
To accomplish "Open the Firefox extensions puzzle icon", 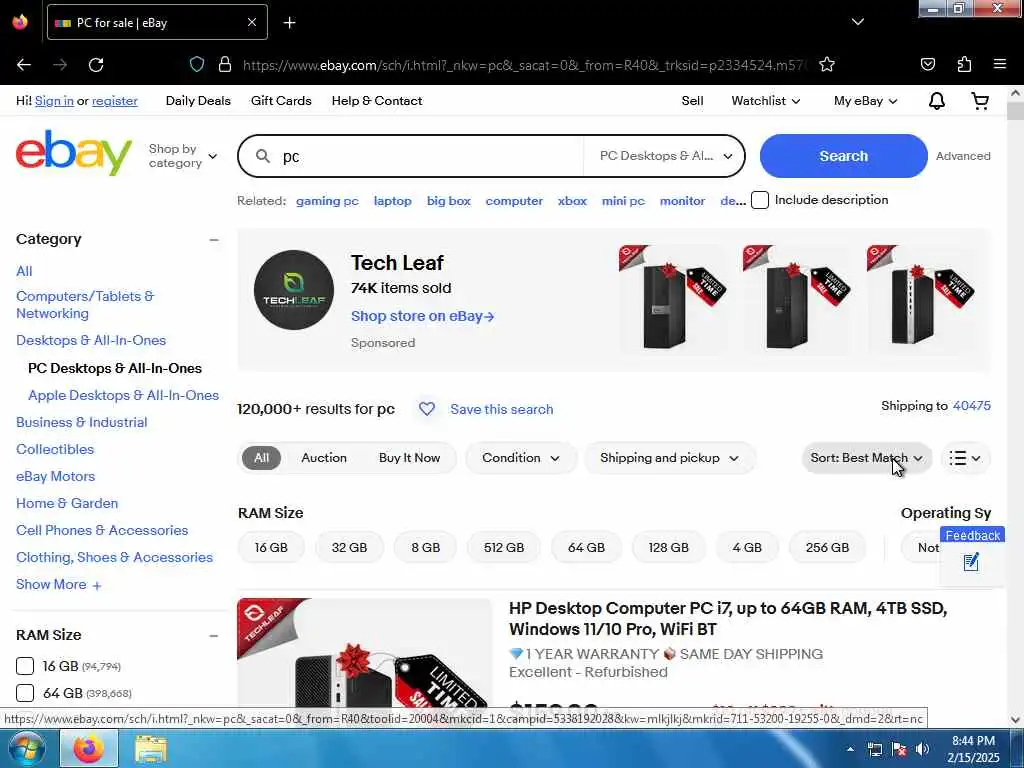I will tap(964, 65).
